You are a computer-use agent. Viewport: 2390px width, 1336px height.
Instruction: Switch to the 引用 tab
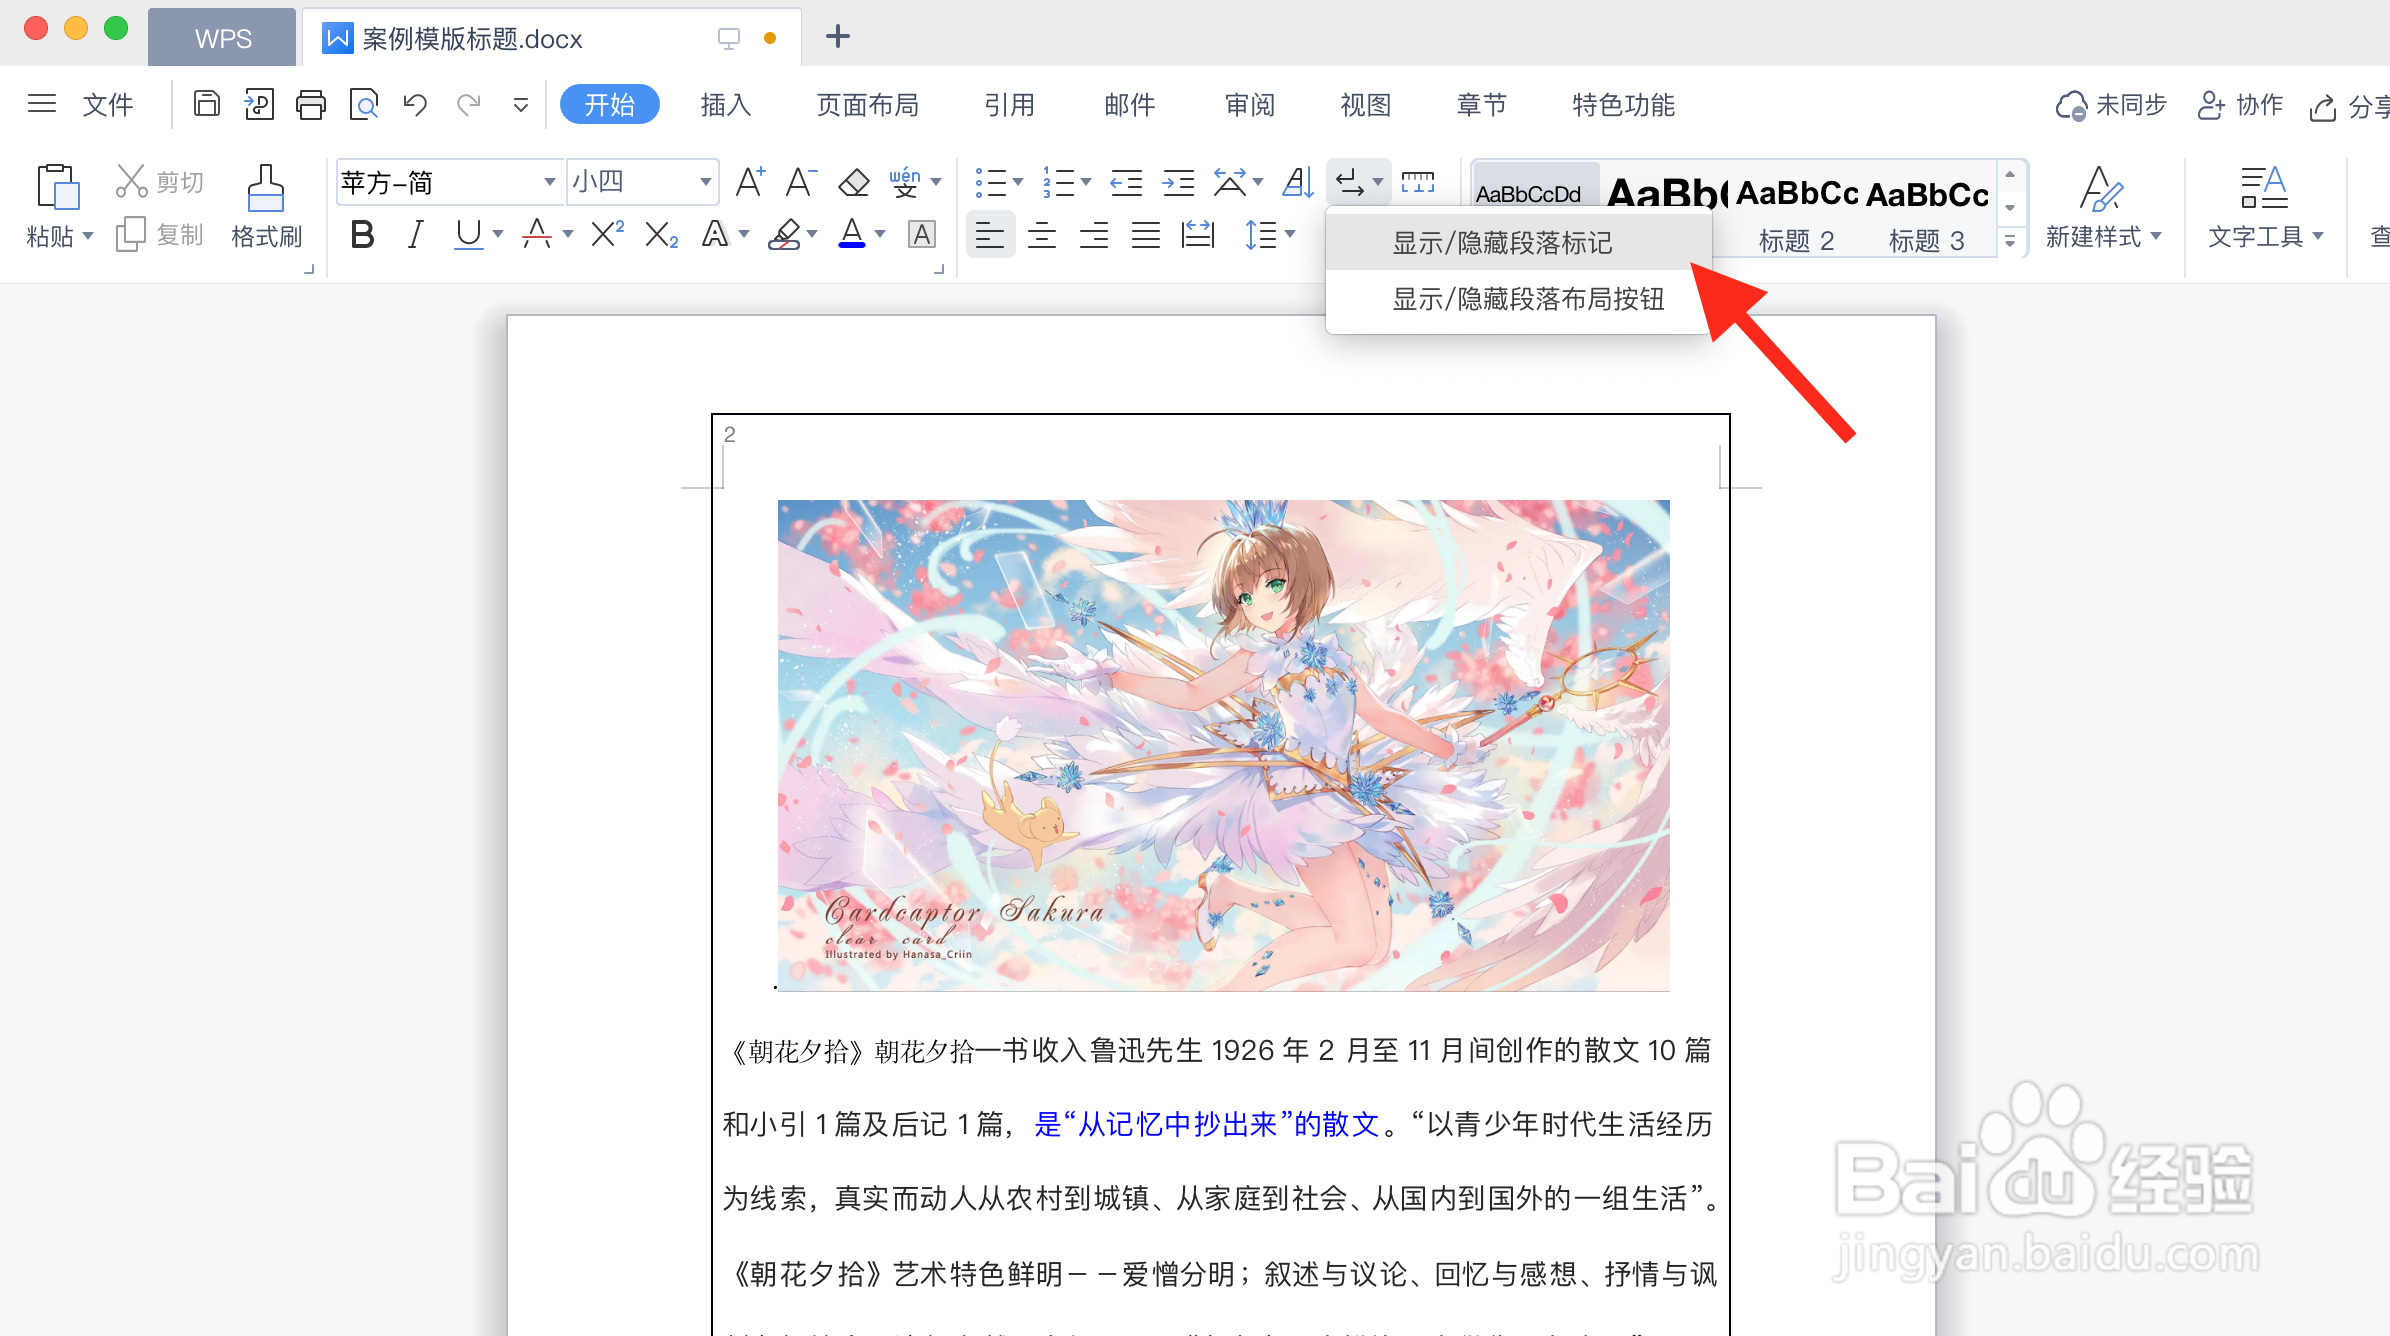coord(1009,104)
